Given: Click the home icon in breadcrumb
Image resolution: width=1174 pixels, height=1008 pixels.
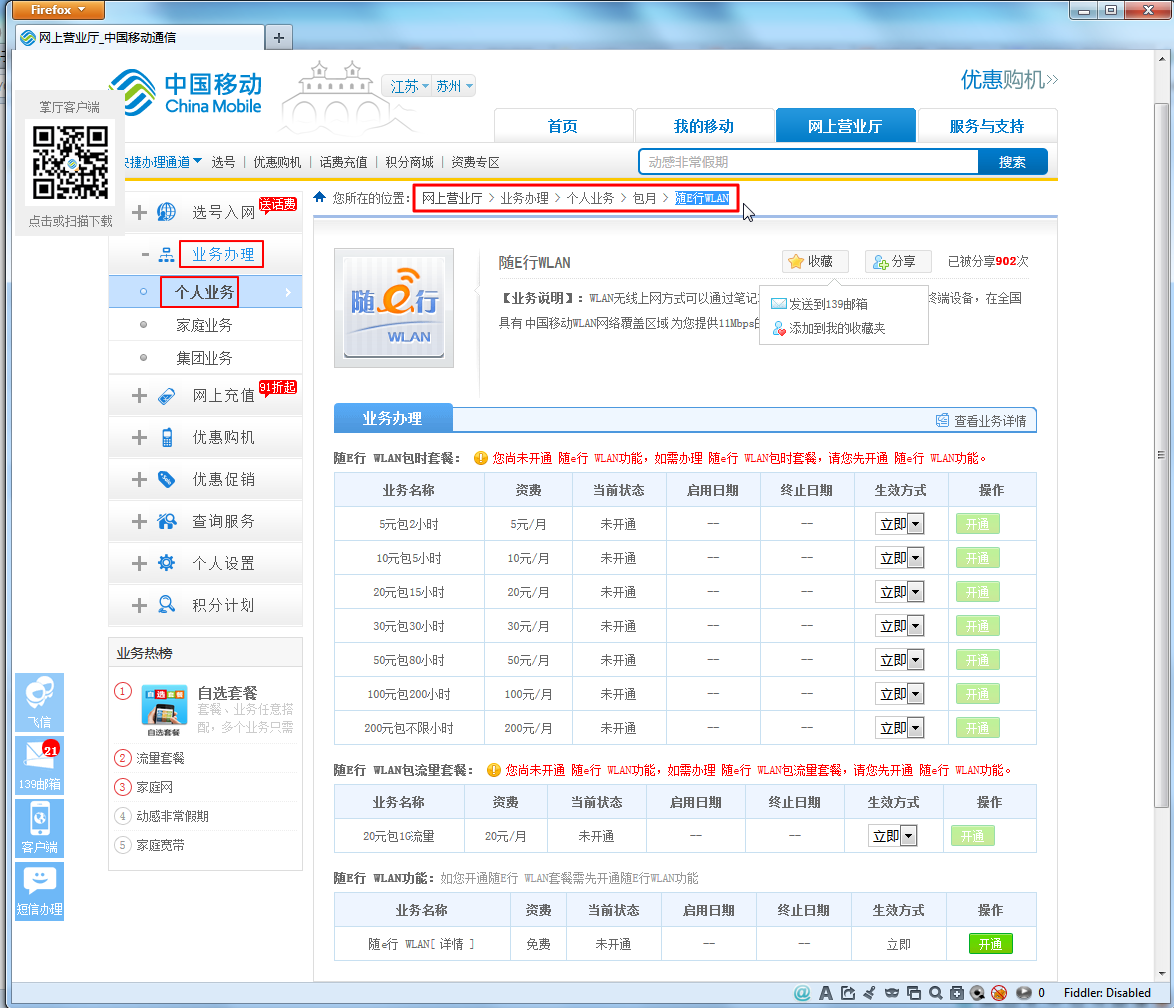Looking at the screenshot, I should click(320, 198).
